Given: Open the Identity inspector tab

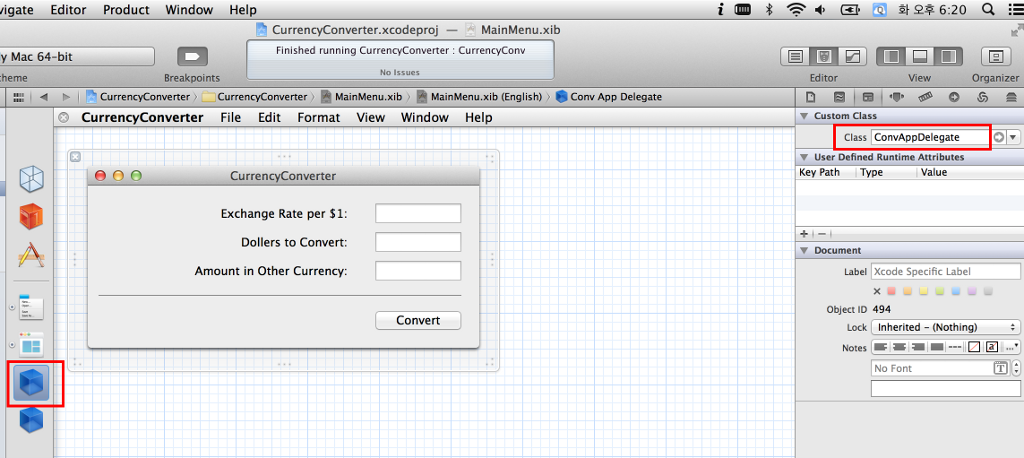Looking at the screenshot, I should [x=868, y=97].
